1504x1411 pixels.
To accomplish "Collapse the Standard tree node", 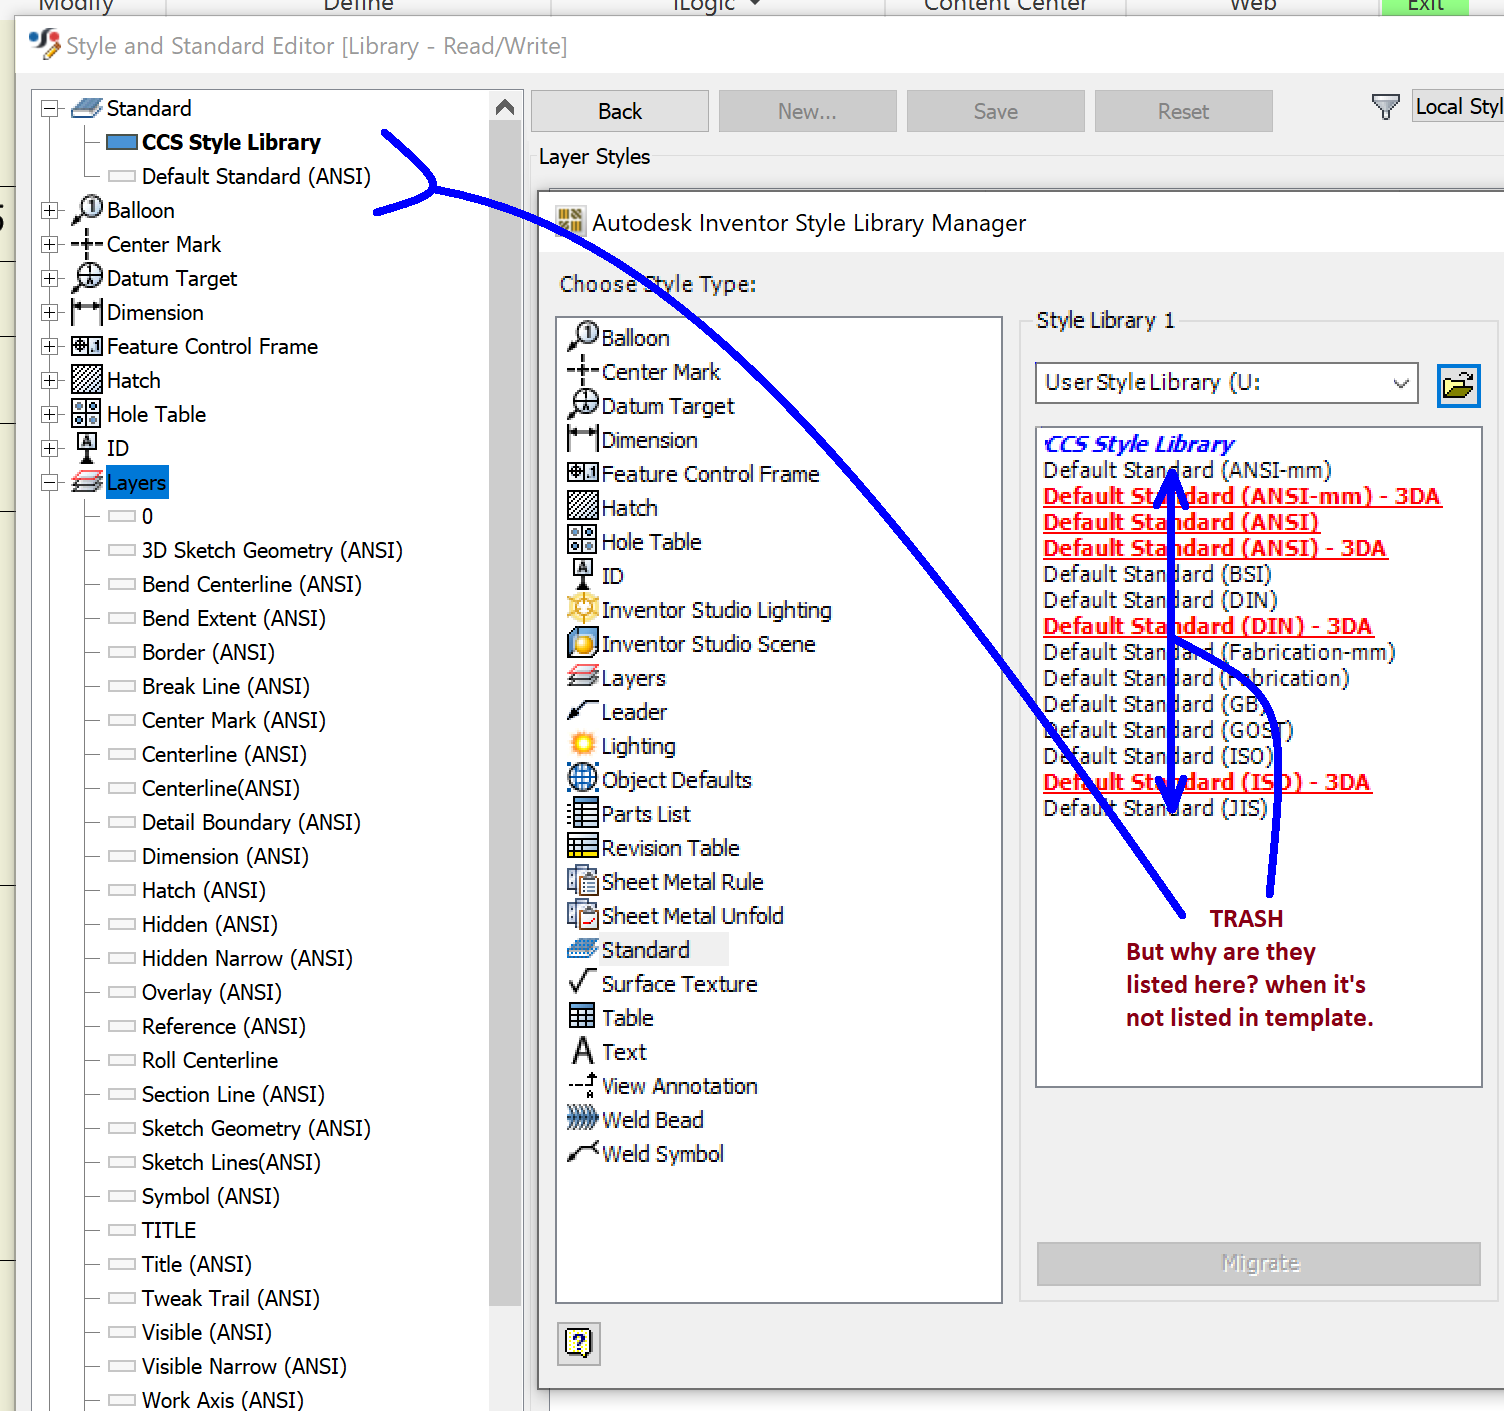I will click(x=50, y=108).
